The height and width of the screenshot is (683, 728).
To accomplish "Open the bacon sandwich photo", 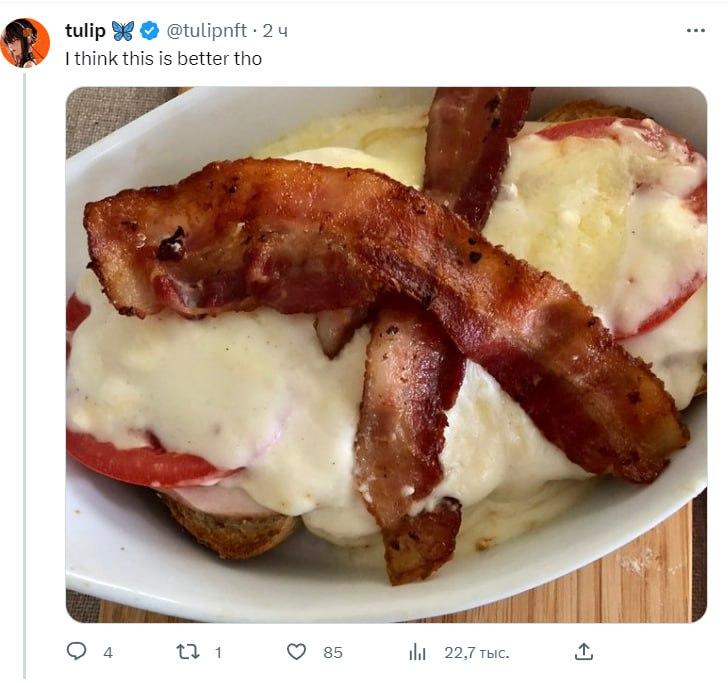I will [386, 355].
